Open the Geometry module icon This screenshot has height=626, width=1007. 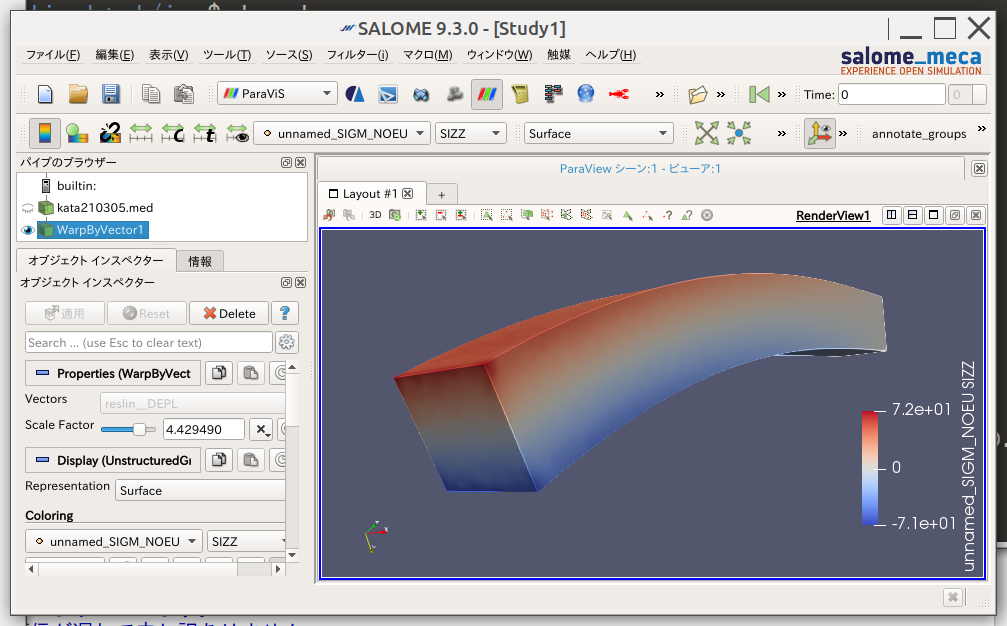coord(387,94)
